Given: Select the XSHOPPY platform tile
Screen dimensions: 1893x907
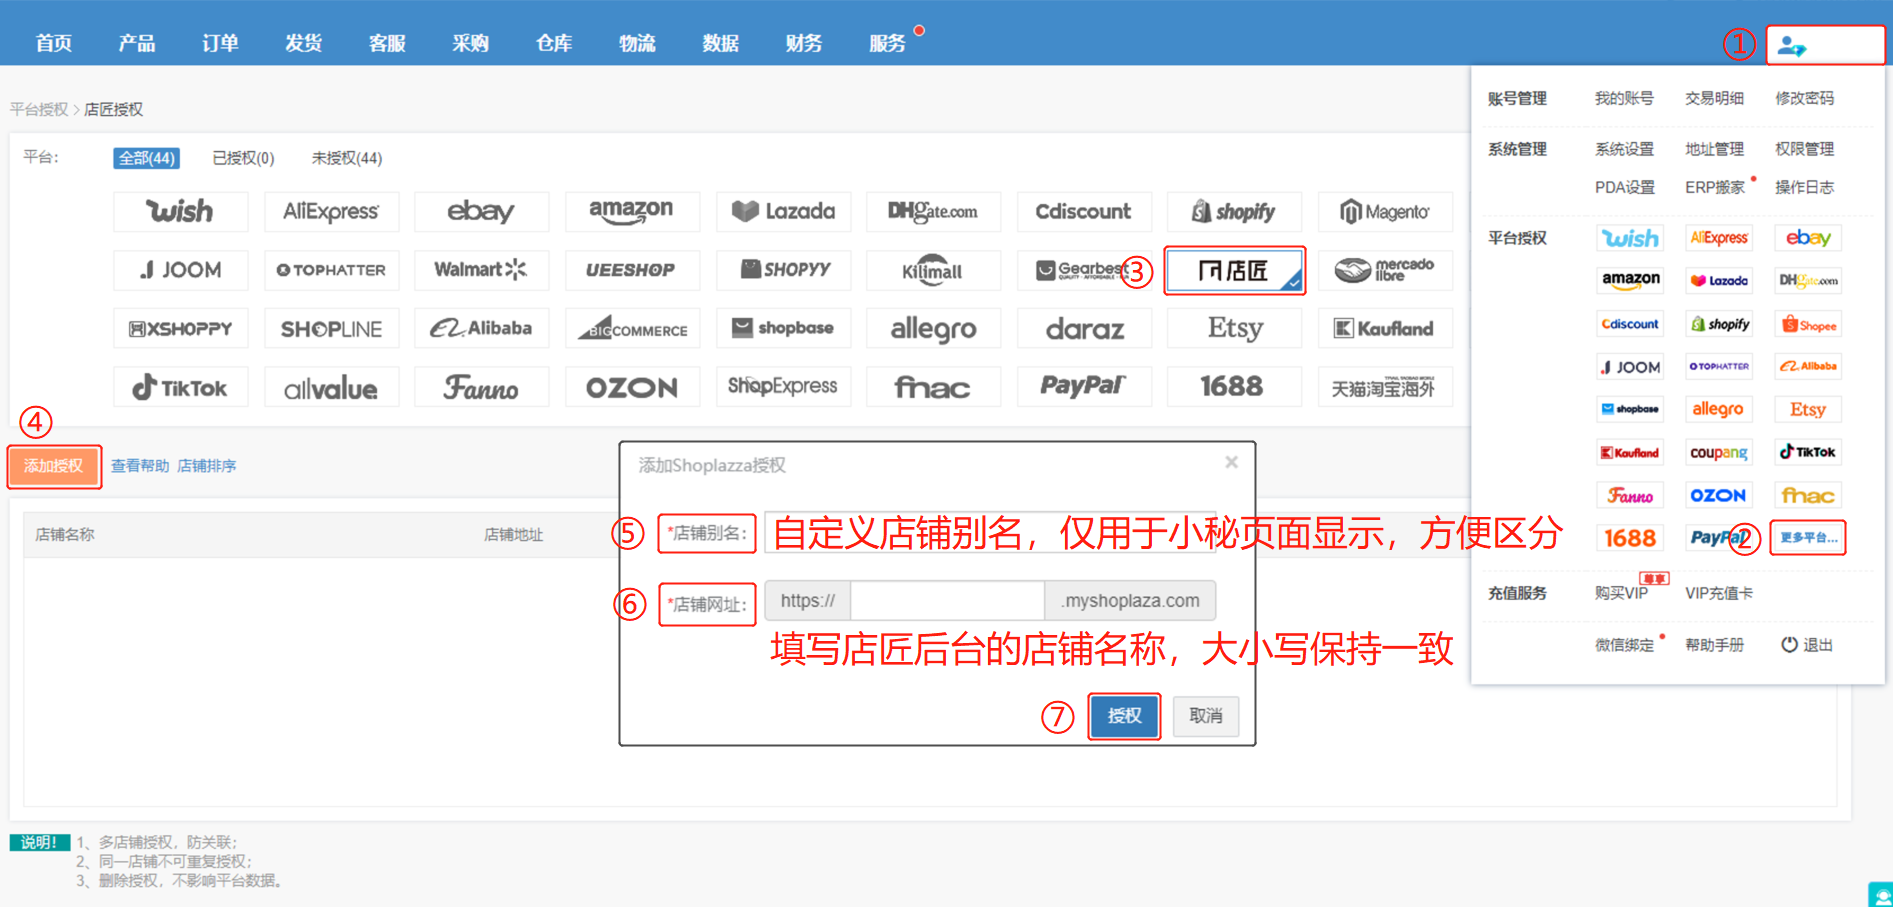Looking at the screenshot, I should (181, 328).
